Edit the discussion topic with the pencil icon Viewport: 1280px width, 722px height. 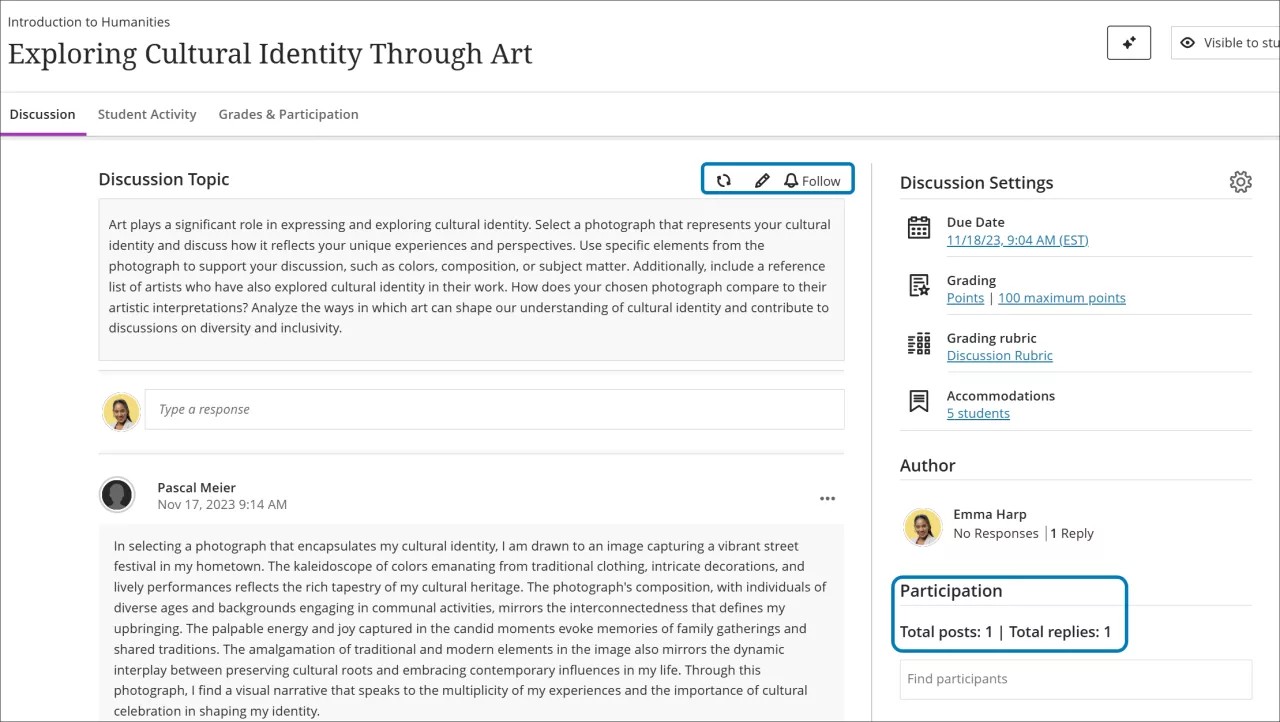coord(762,180)
